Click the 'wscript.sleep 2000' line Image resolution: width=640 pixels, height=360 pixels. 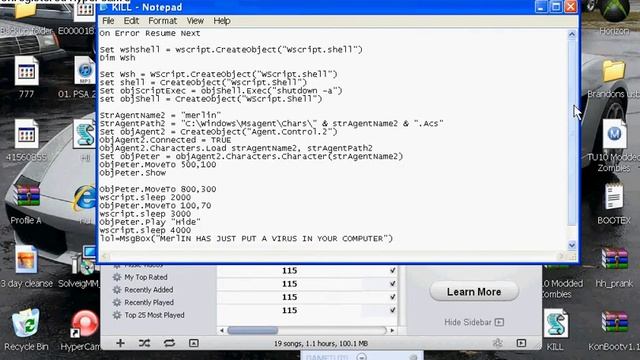(x=145, y=197)
